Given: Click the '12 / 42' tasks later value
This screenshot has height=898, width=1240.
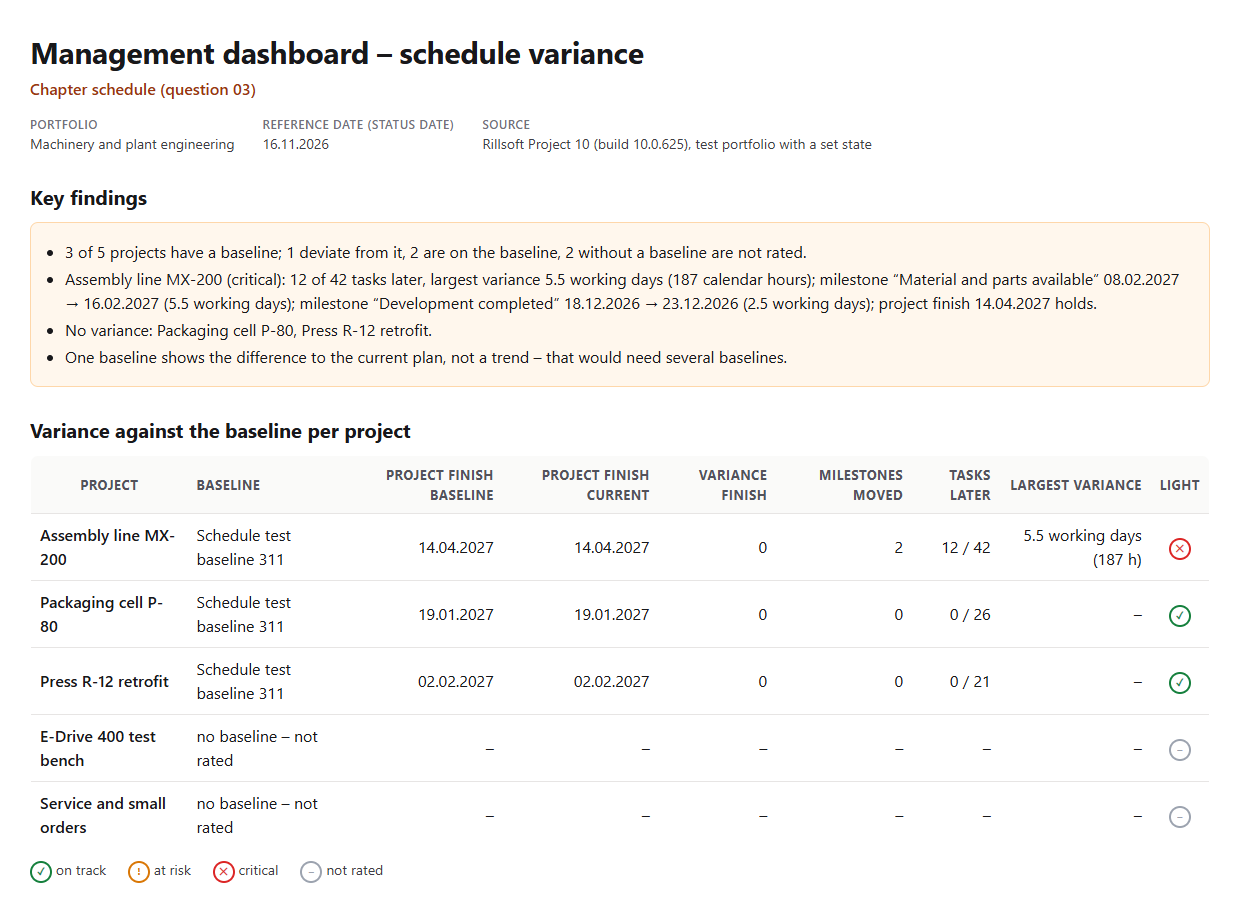Looking at the screenshot, I should [x=966, y=548].
